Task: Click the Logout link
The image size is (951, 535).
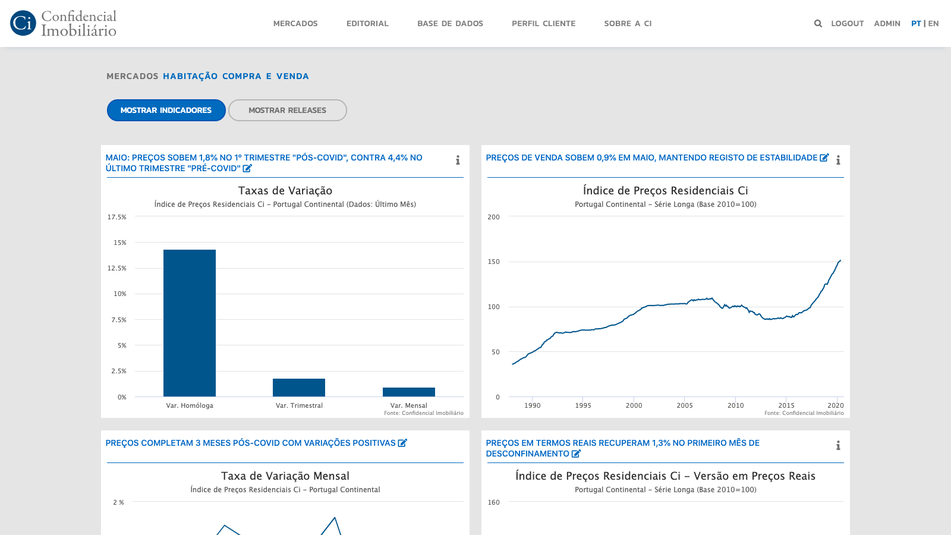Action: (x=847, y=24)
